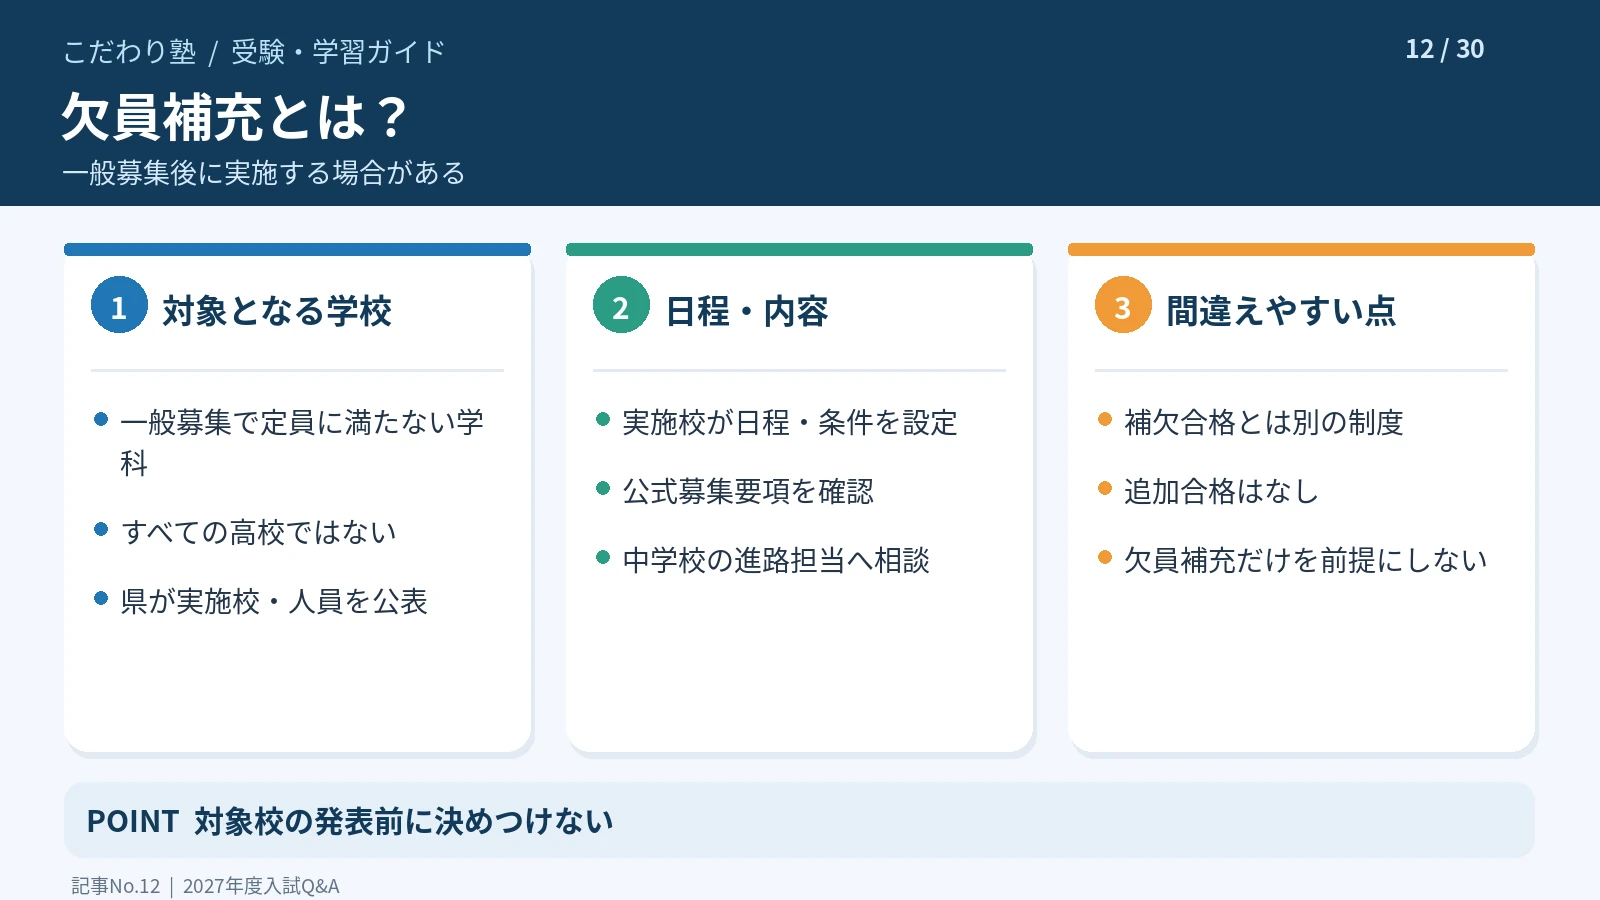Click the POINT 対象校の発表前に決めつけない banner
The height and width of the screenshot is (900, 1600).
pyautogui.click(x=799, y=820)
